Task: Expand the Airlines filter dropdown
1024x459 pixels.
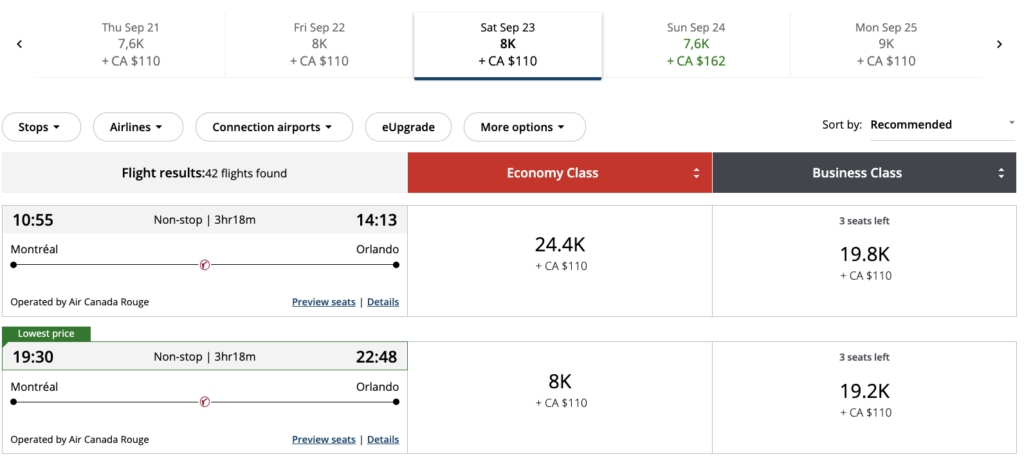Action: 138,127
